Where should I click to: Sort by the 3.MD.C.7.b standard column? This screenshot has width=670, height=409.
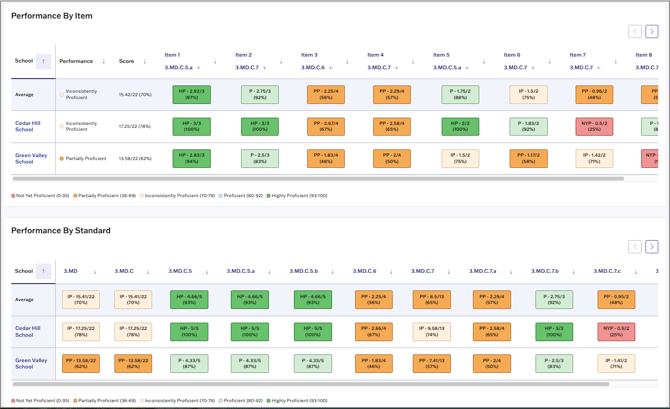573,271
